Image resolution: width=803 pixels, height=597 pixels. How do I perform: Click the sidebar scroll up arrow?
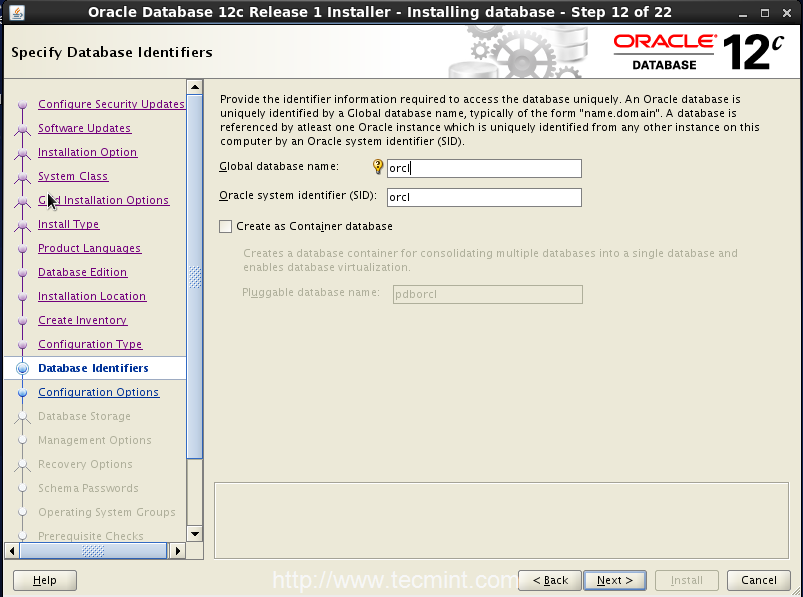[195, 87]
